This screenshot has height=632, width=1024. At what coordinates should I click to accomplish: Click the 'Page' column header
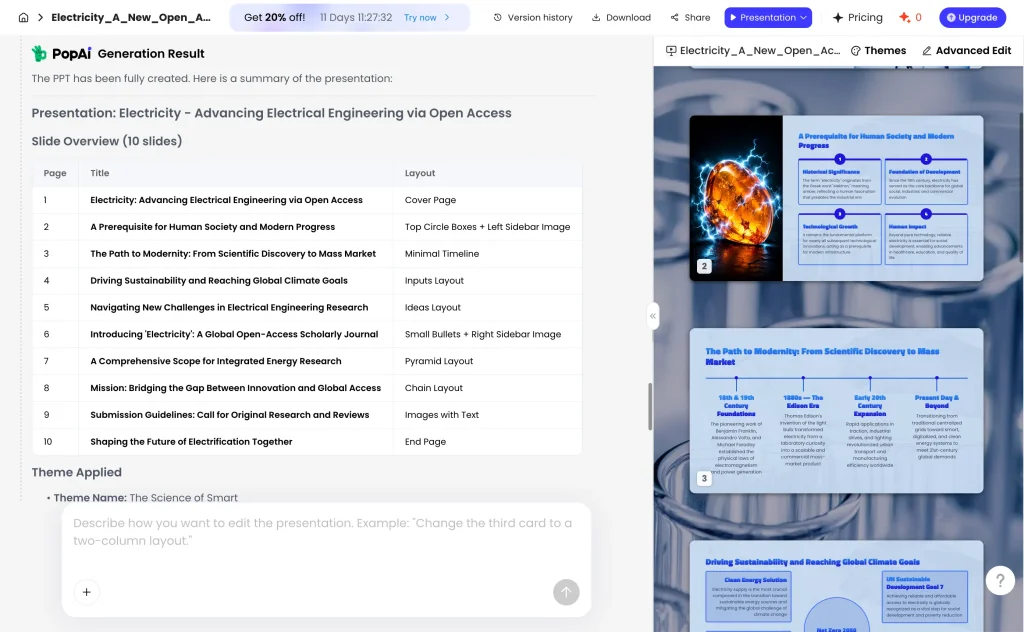click(x=55, y=173)
